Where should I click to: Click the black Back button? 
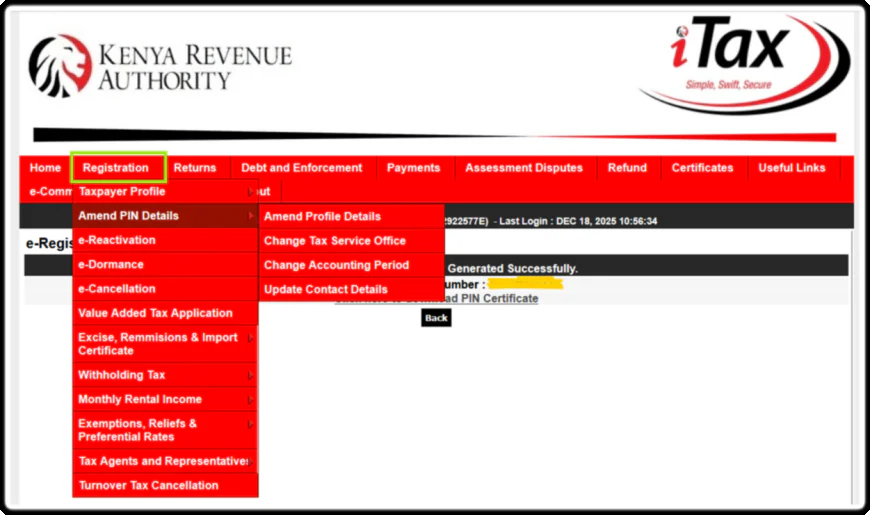(436, 318)
